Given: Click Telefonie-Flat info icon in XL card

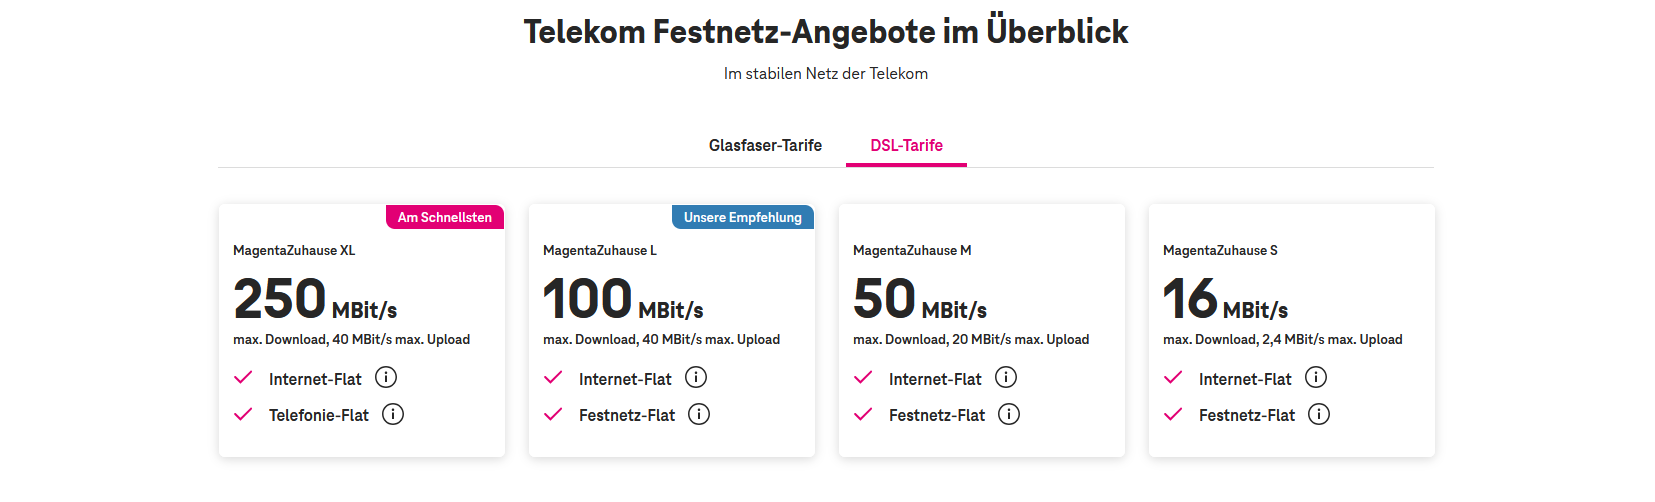Looking at the screenshot, I should (393, 414).
